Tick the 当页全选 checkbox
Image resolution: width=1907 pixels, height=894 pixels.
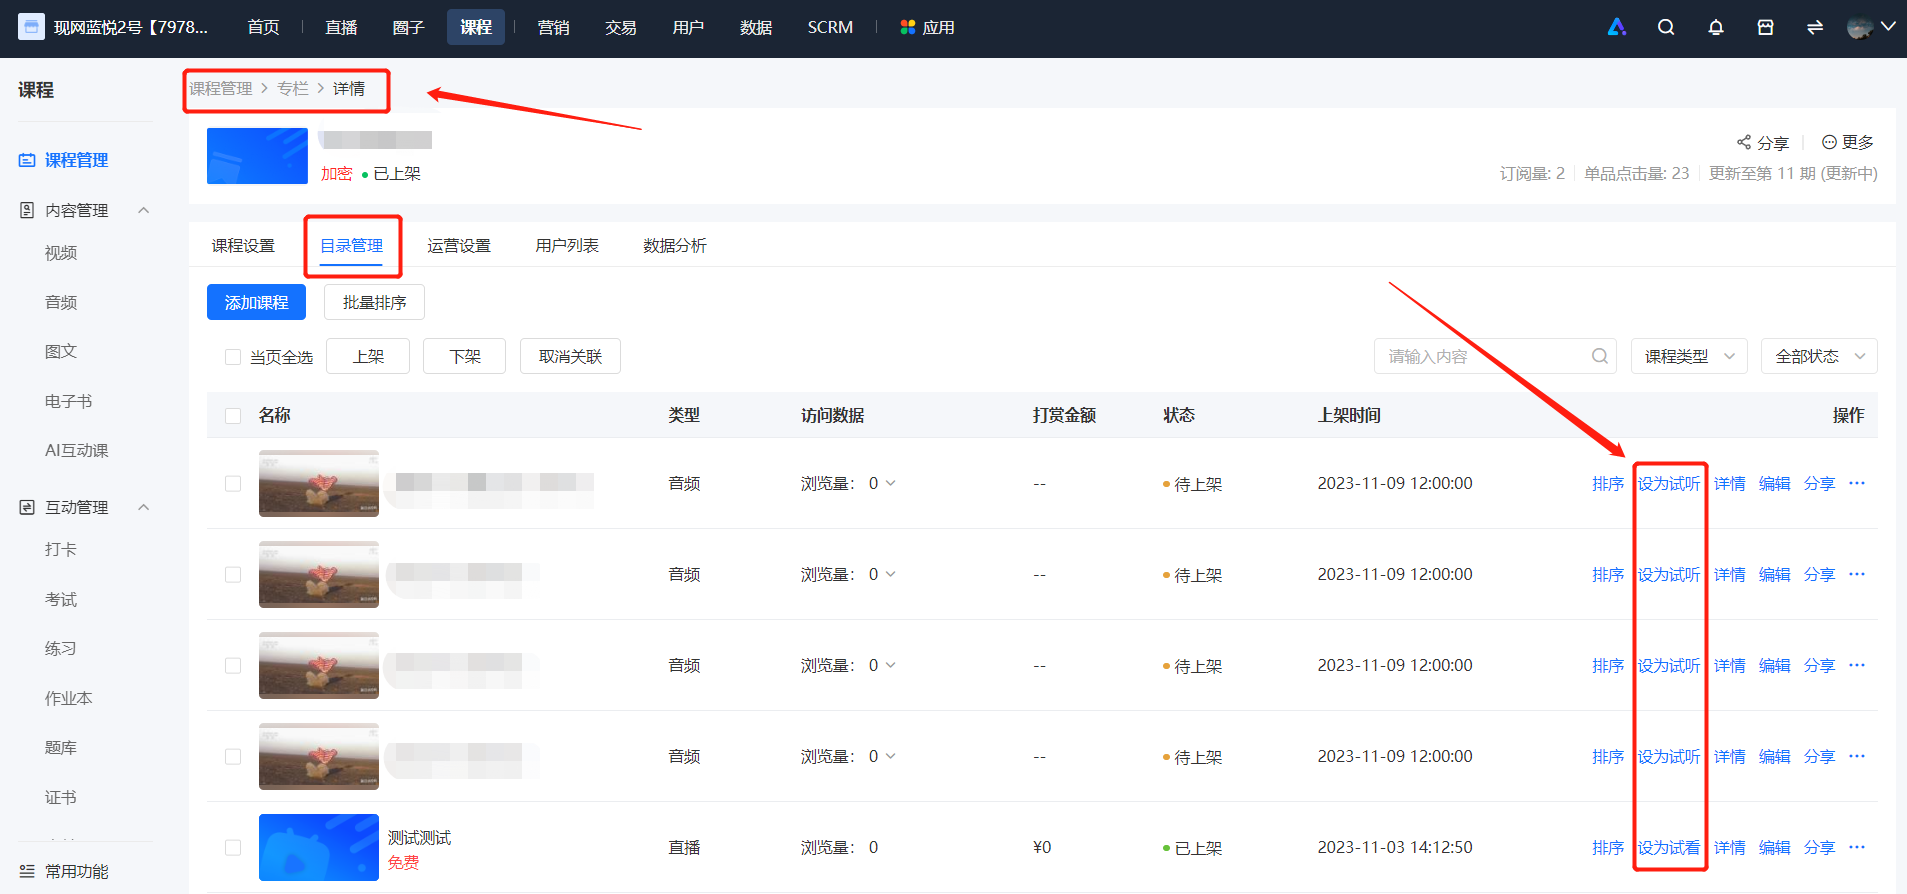pyautogui.click(x=233, y=357)
